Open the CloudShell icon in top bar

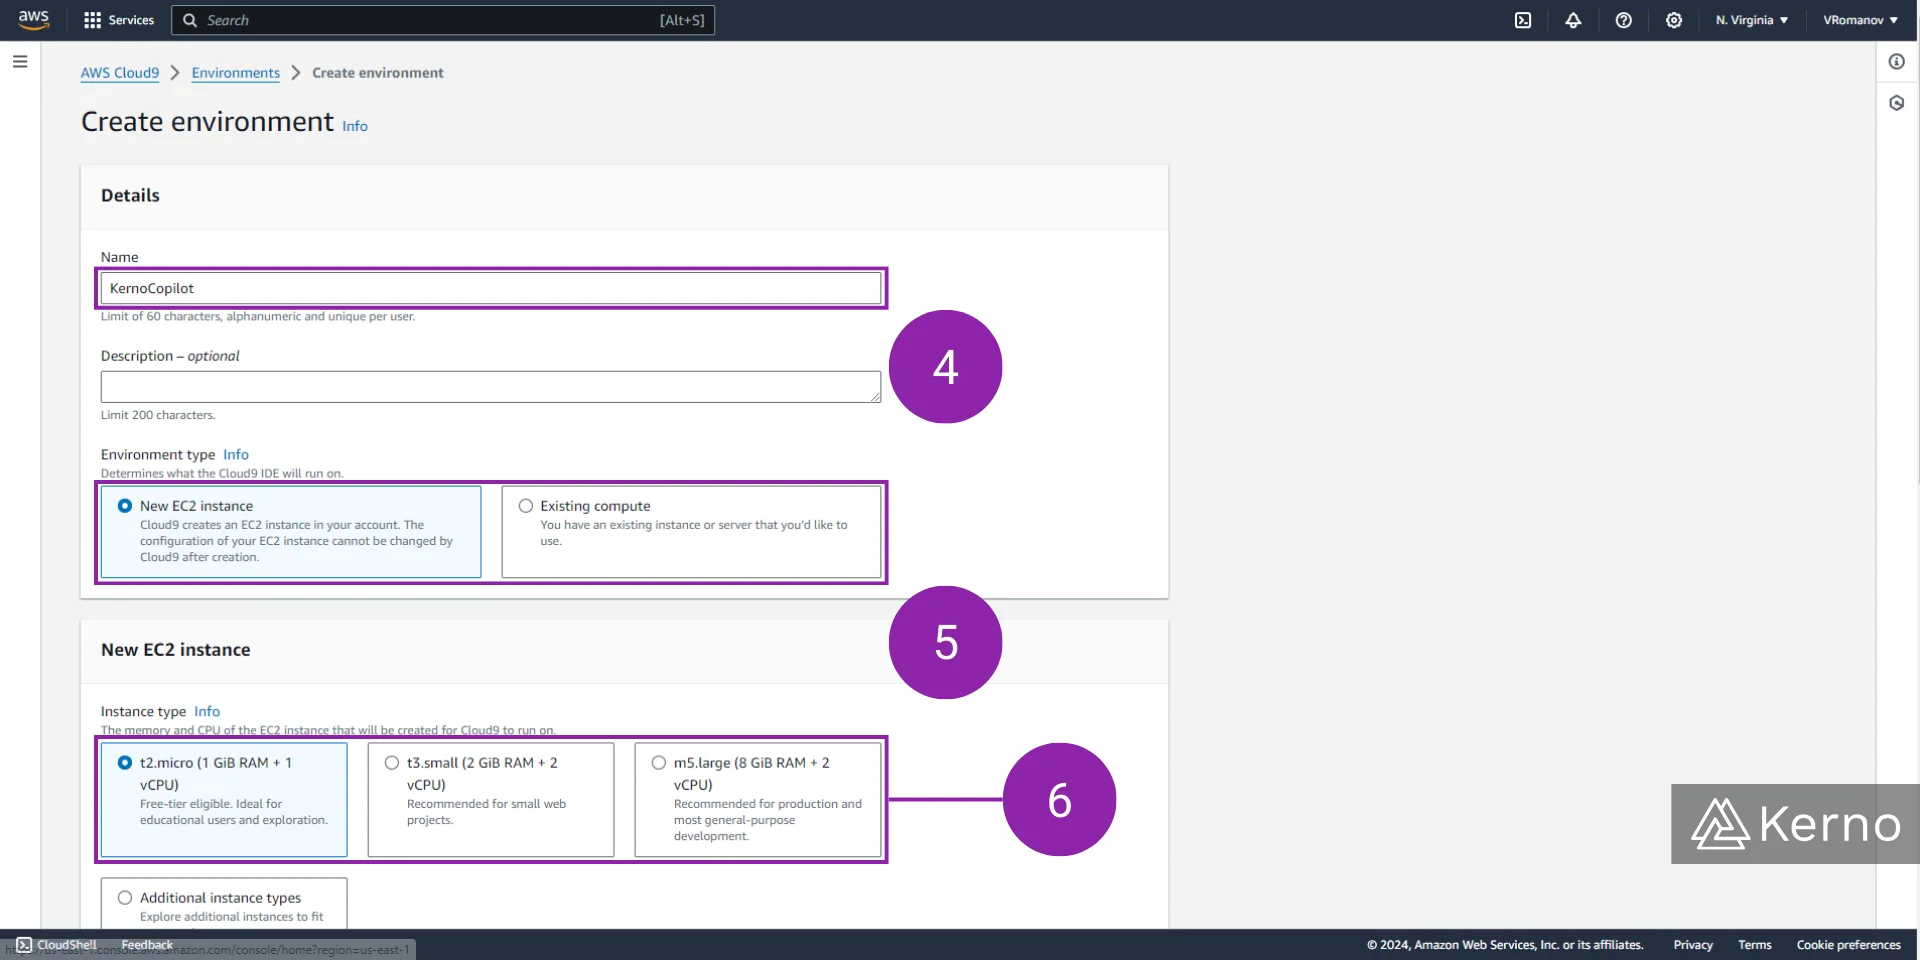1523,20
